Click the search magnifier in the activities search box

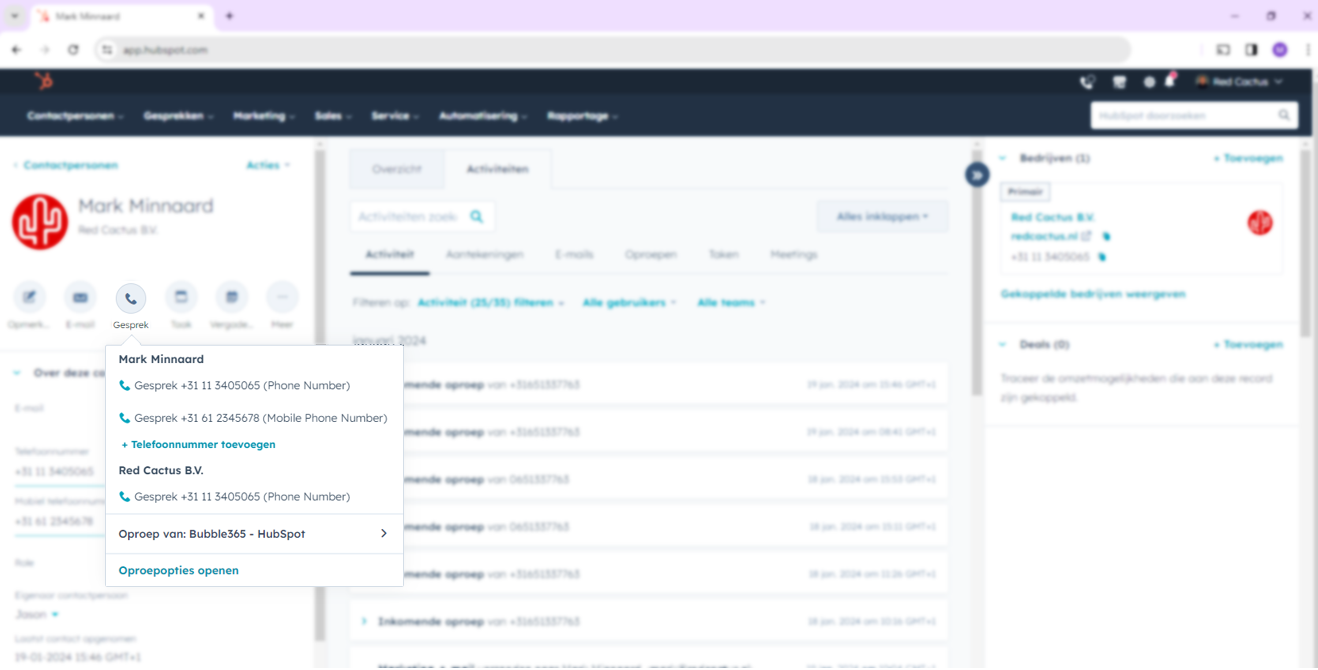477,217
